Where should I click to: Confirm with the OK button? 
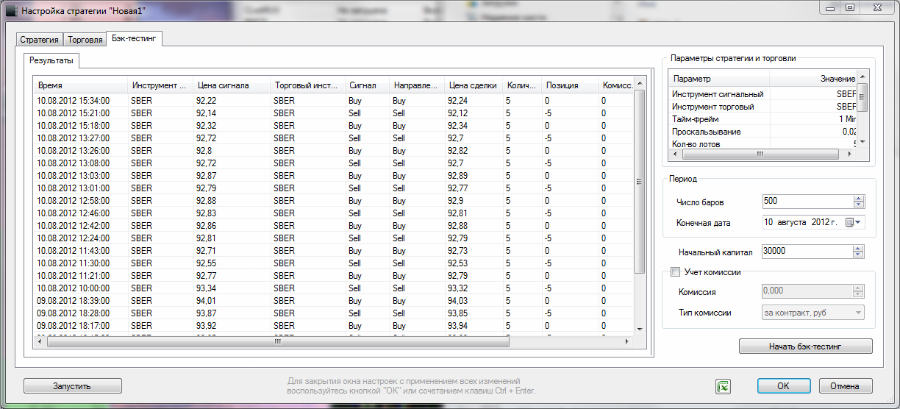tap(783, 386)
